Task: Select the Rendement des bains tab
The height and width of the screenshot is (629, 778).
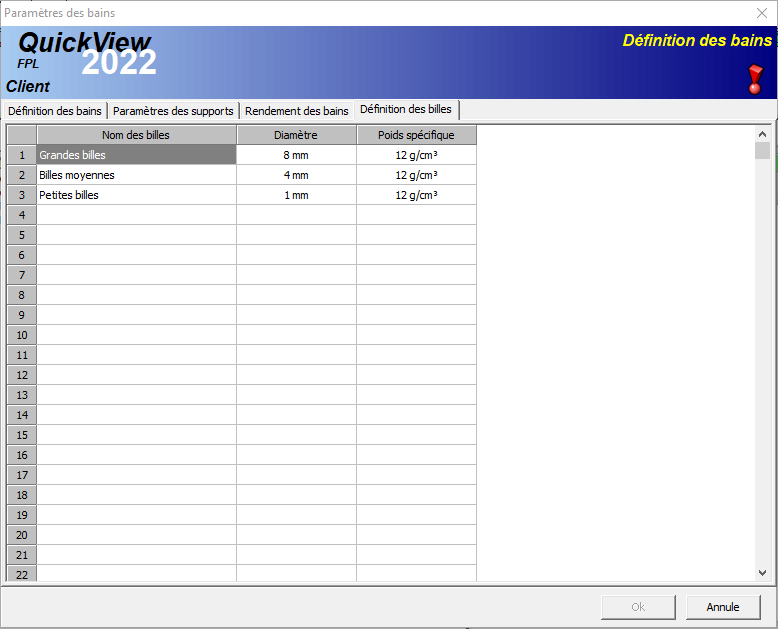Action: [297, 111]
